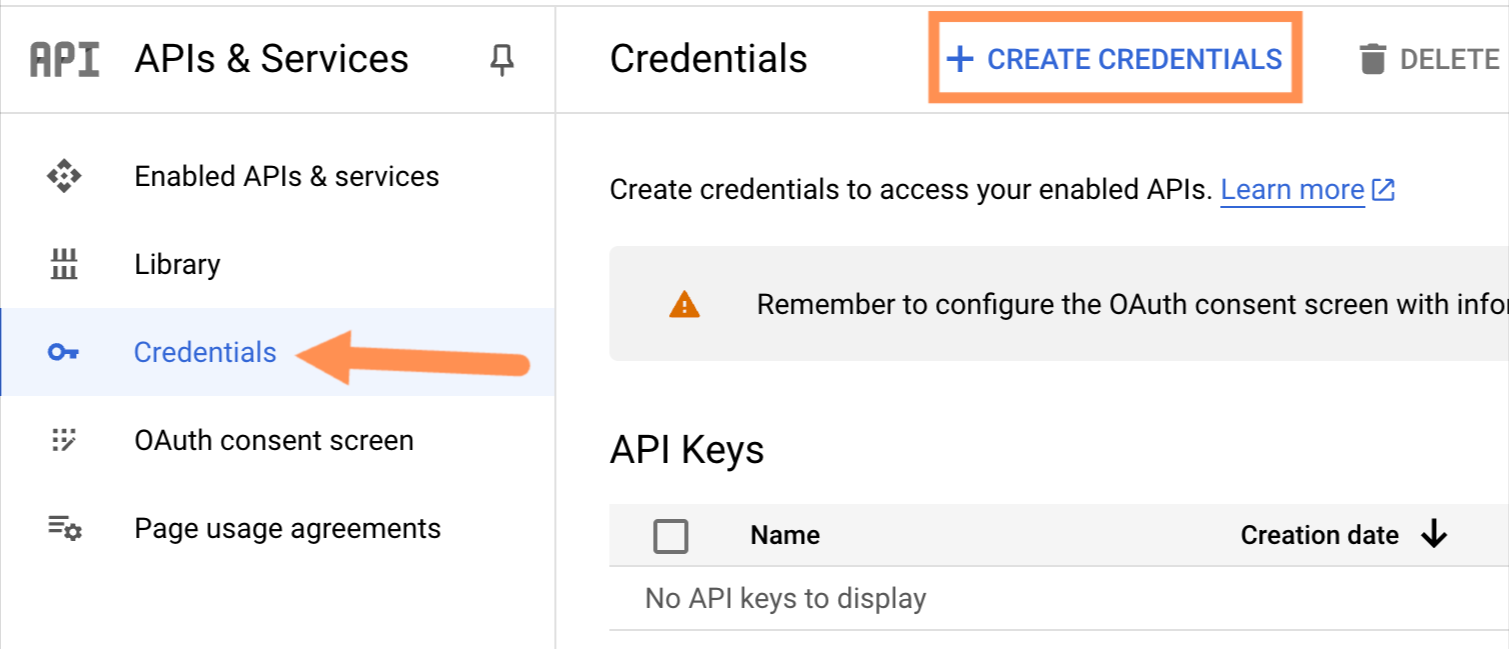Toggle the select-all API keys checkbox
The image size is (1509, 649).
coord(670,536)
